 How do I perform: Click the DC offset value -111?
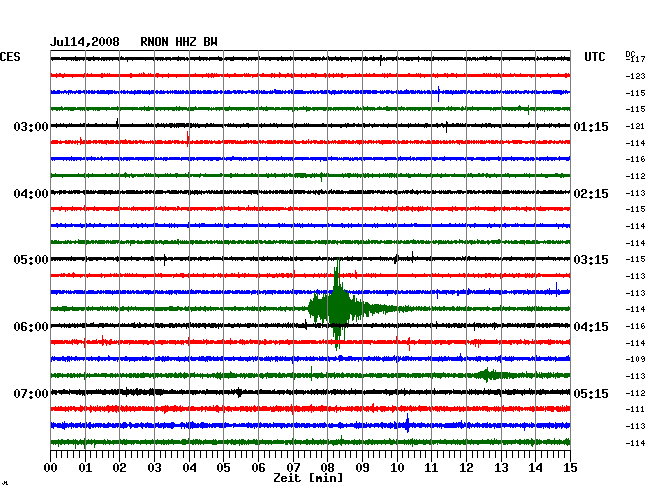635,409
